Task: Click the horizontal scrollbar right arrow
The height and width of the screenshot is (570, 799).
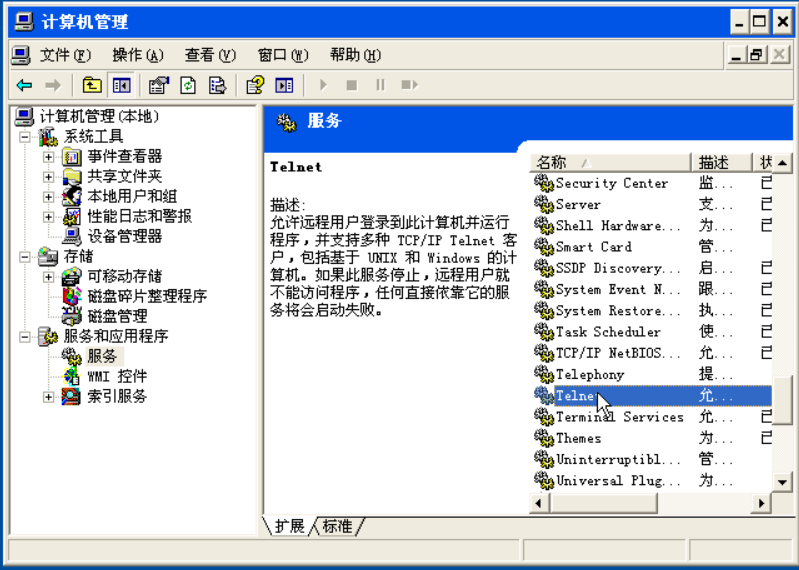Action: pyautogui.click(x=761, y=504)
